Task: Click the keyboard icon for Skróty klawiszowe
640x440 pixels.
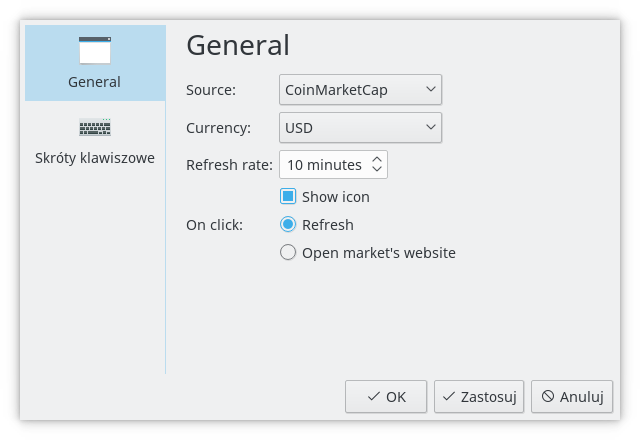Action: 95,127
